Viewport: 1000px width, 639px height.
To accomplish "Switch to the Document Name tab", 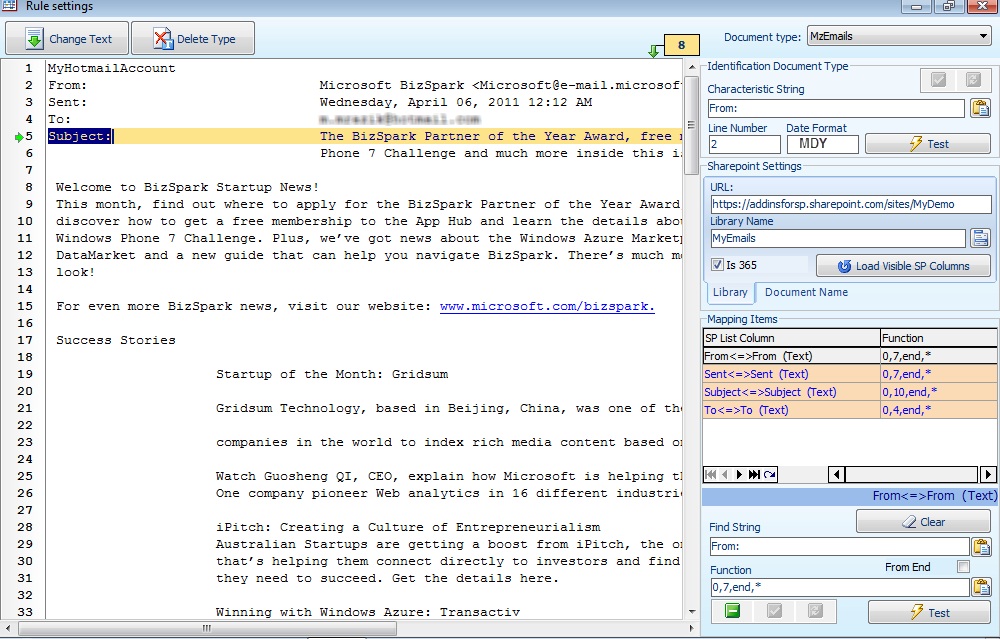I will (806, 292).
